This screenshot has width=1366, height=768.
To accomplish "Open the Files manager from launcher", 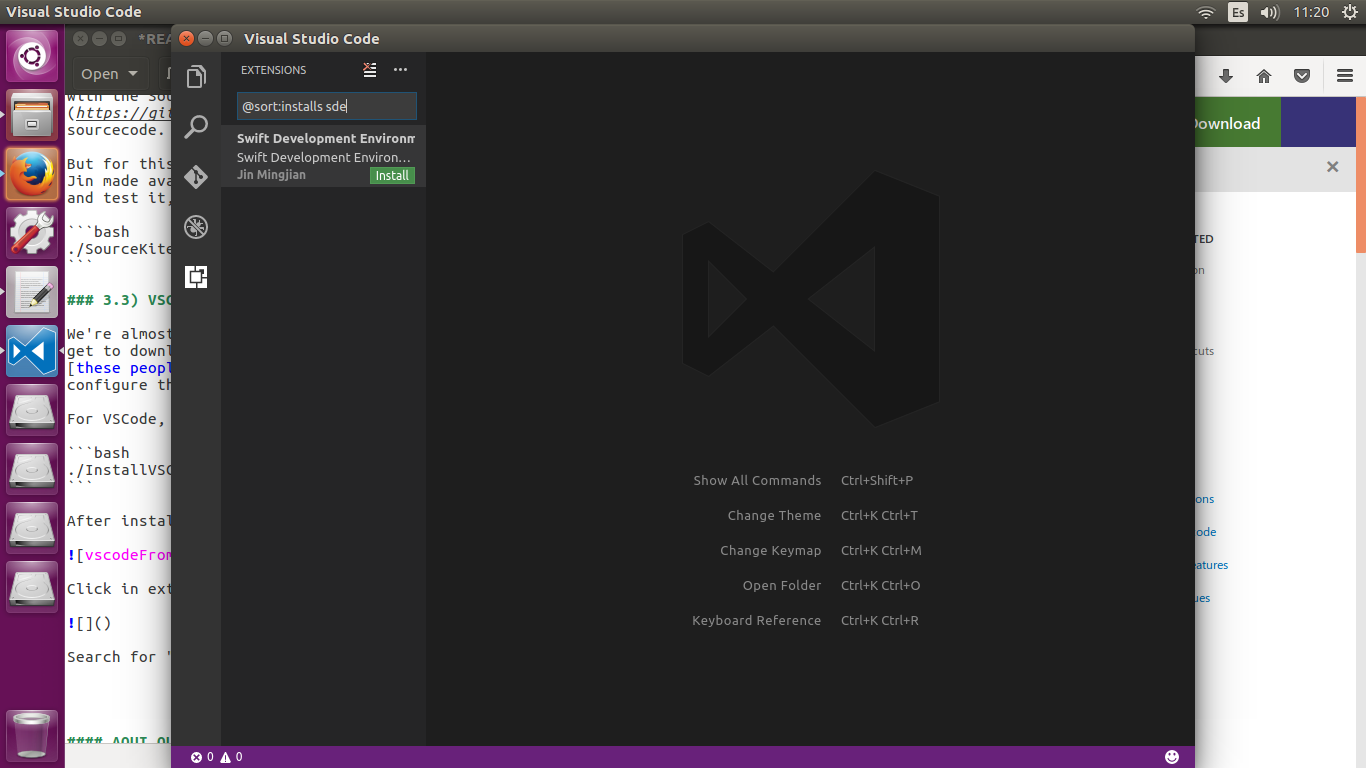I will tap(33, 115).
